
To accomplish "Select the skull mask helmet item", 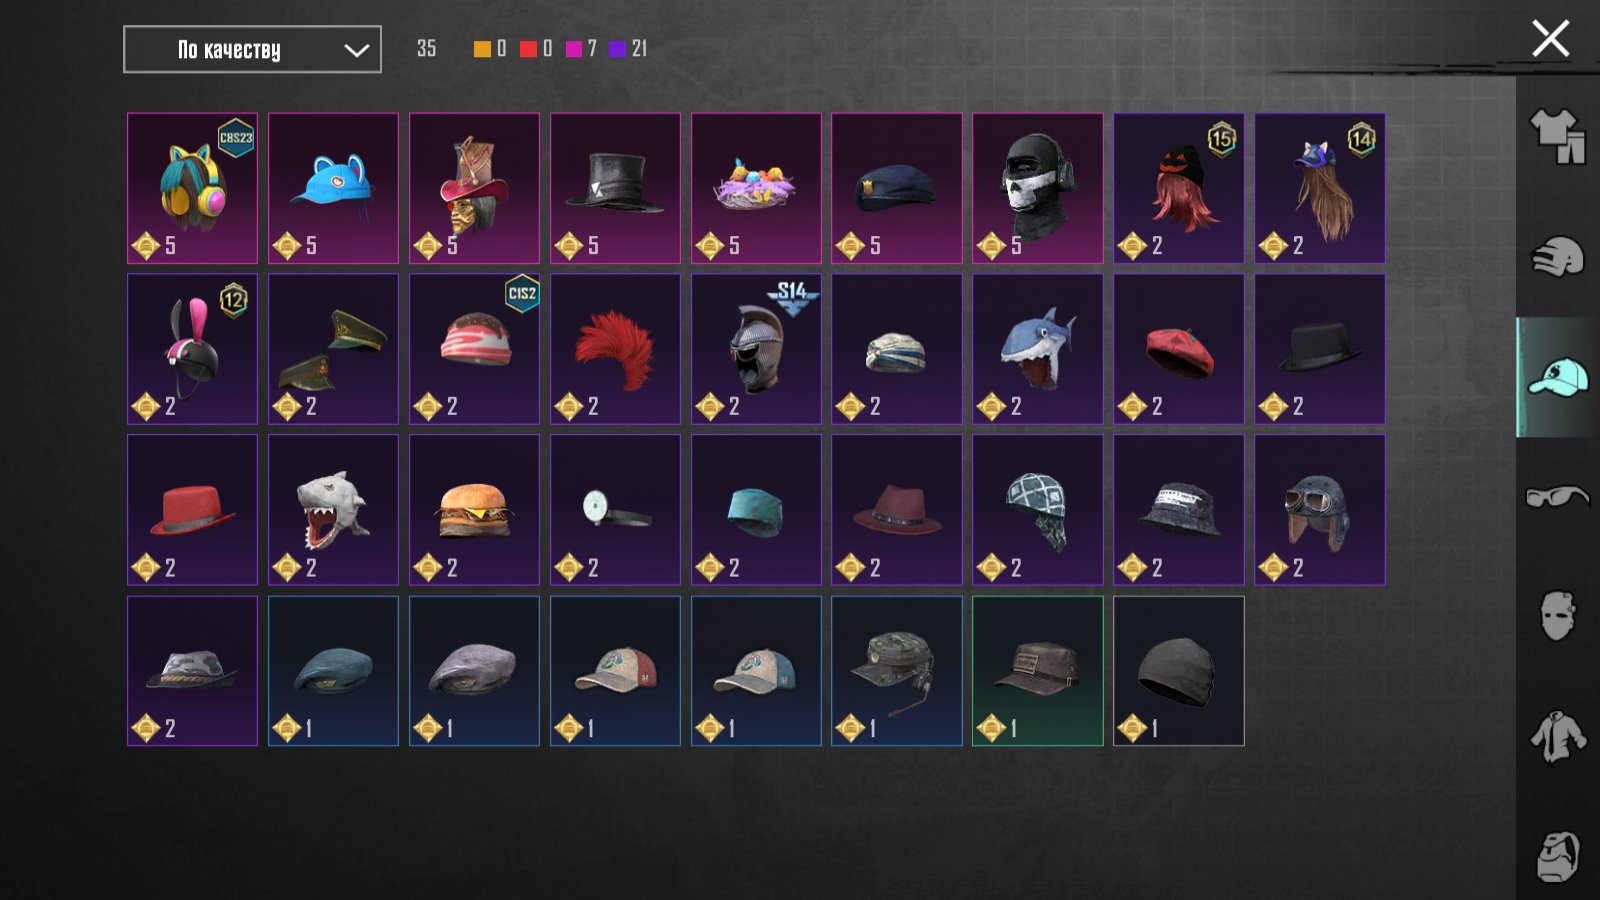I will click(1037, 188).
